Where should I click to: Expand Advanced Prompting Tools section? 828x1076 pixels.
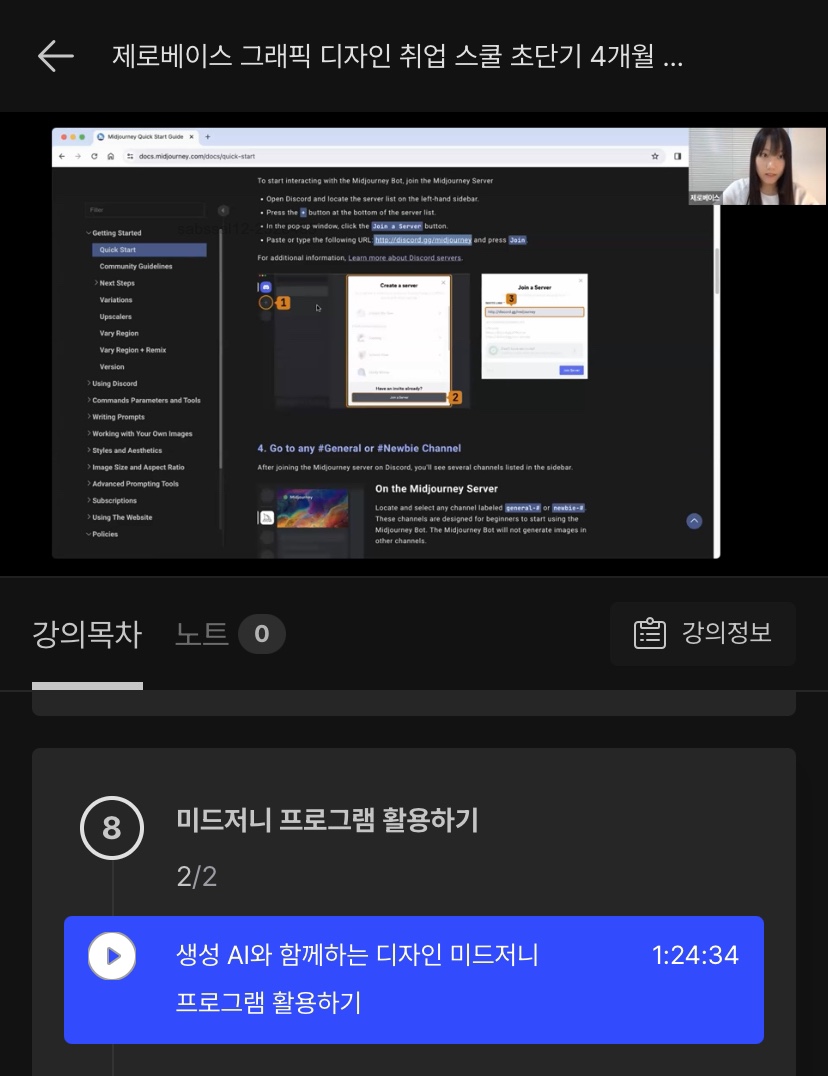pyautogui.click(x=133, y=484)
